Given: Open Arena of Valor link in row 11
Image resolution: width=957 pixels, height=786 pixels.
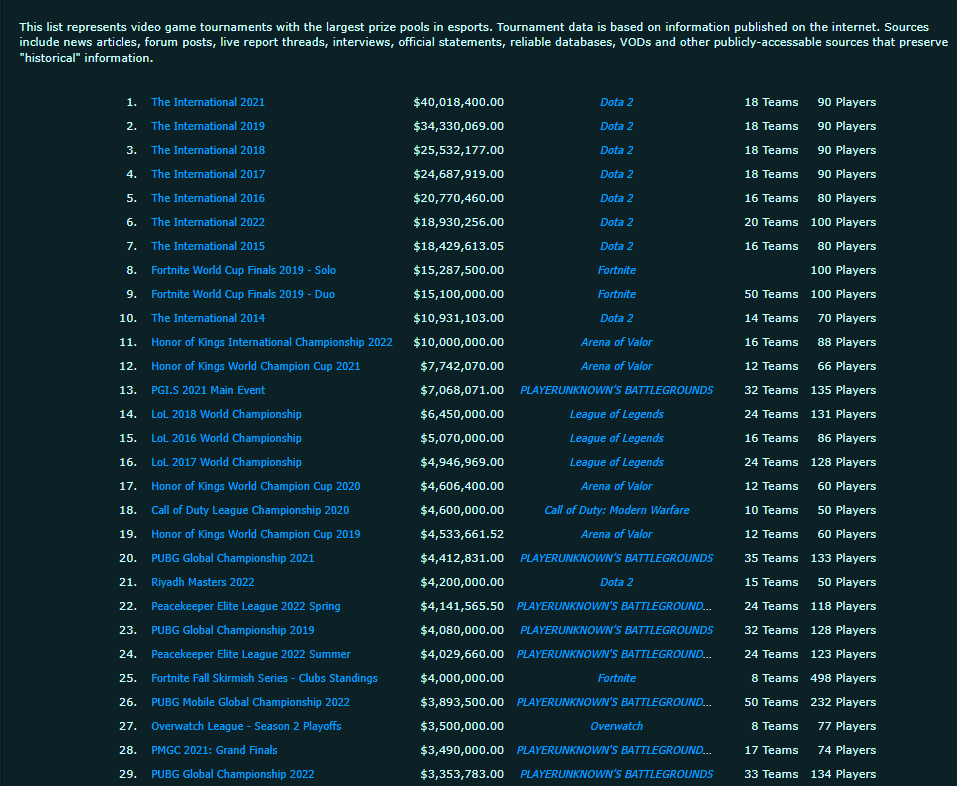Looking at the screenshot, I should pyautogui.click(x=616, y=342).
